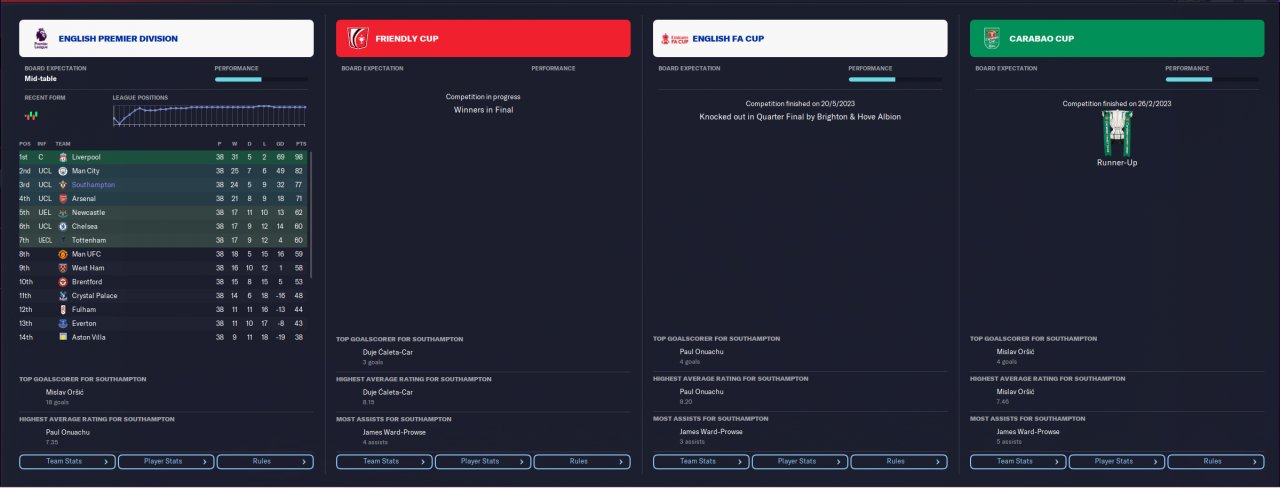Image resolution: width=1280 pixels, height=488 pixels.
Task: Open the English FA Cup header
Action: point(800,38)
